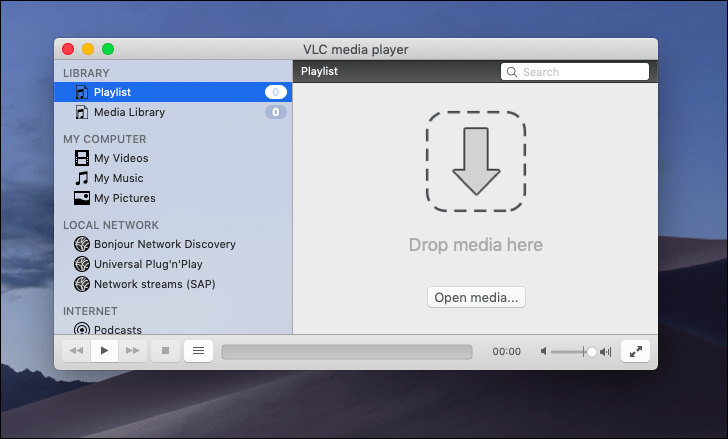Viewport: 728px width, 439px height.
Task: Open My Pictures entry
Action: tap(125, 198)
